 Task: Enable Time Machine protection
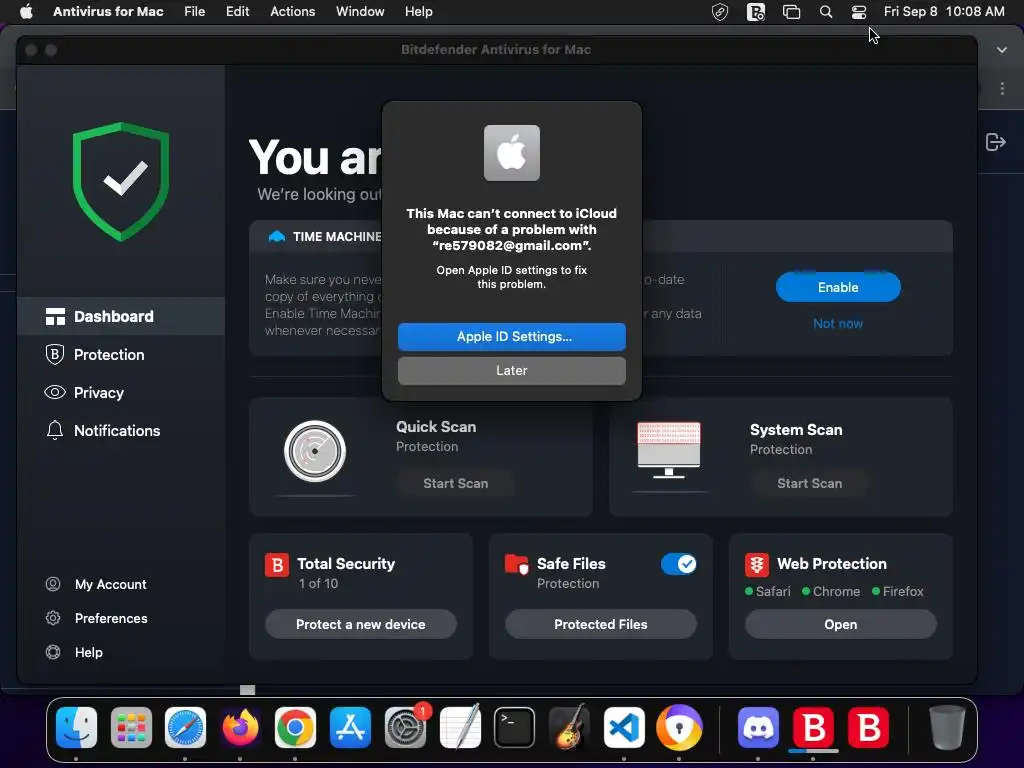coord(838,287)
